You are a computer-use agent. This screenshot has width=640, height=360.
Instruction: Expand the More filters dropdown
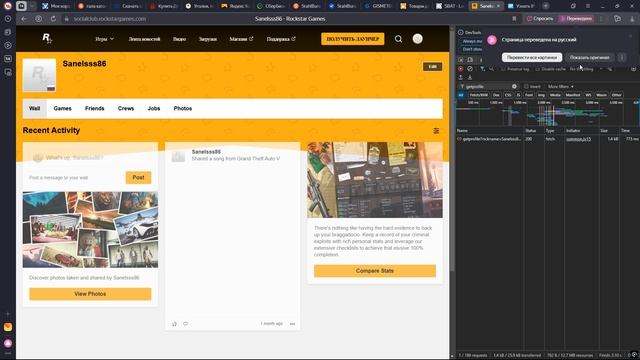click(x=560, y=87)
